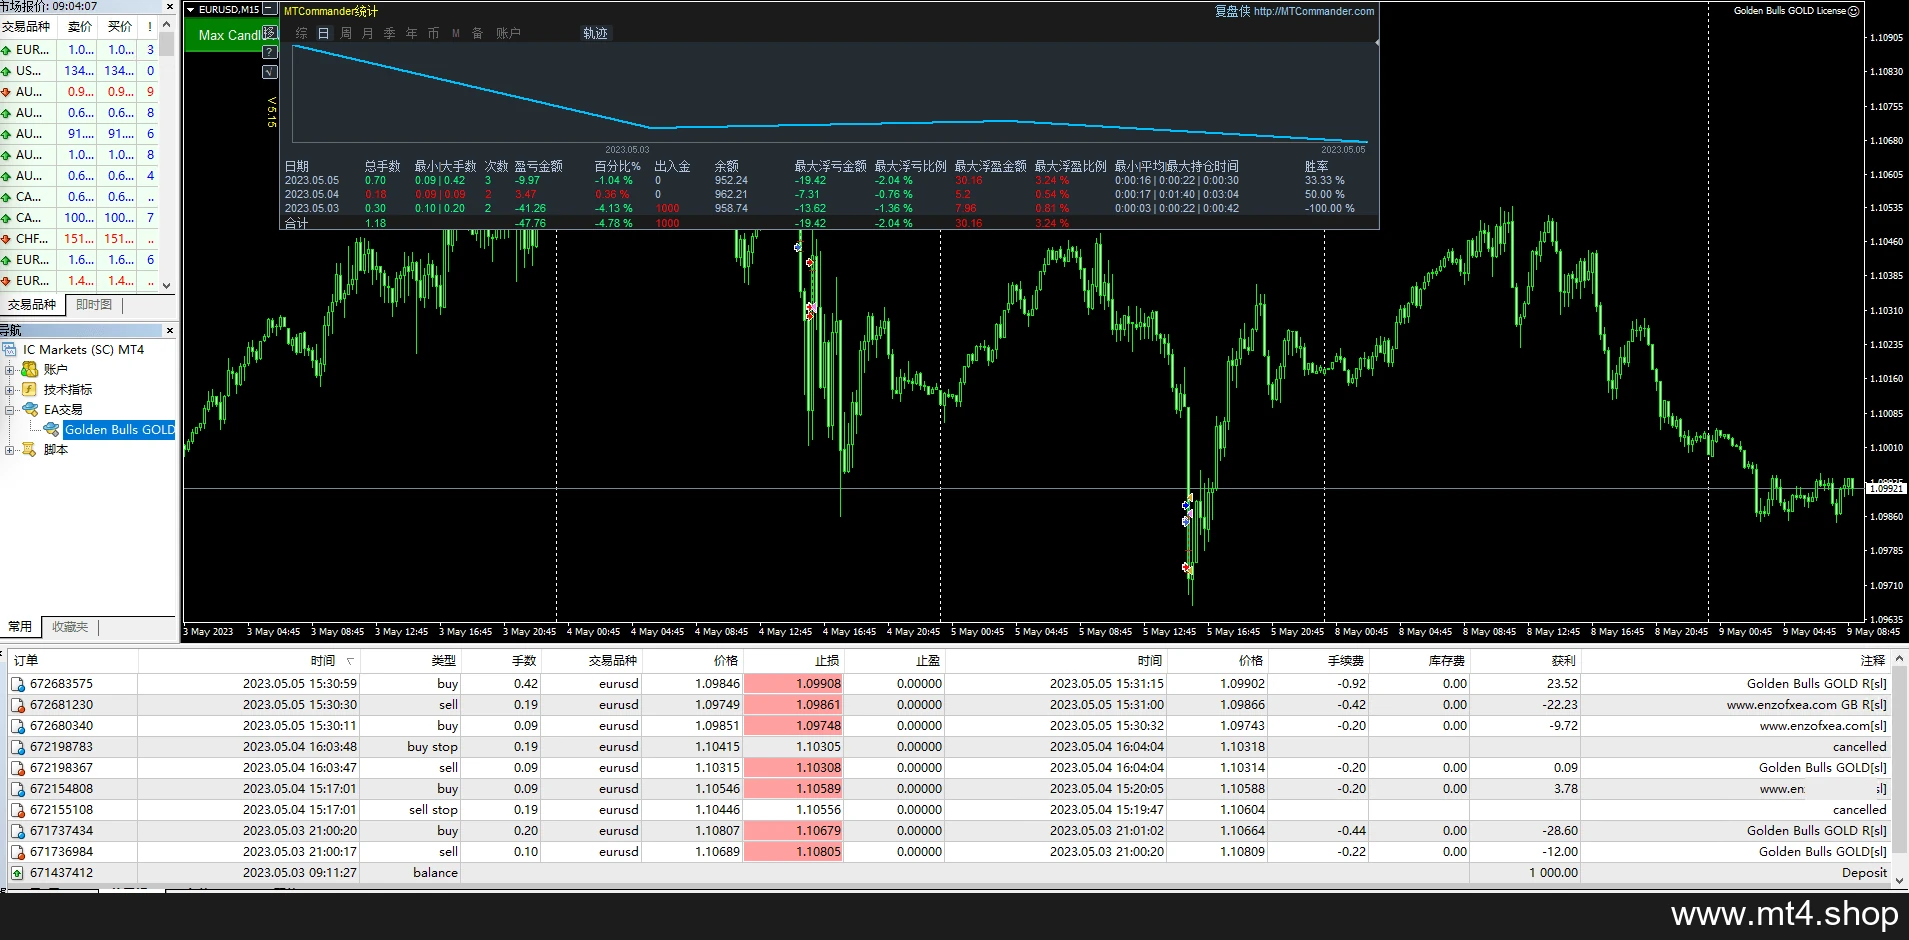
Task: Click the question mark help icon on chart
Action: (x=269, y=52)
